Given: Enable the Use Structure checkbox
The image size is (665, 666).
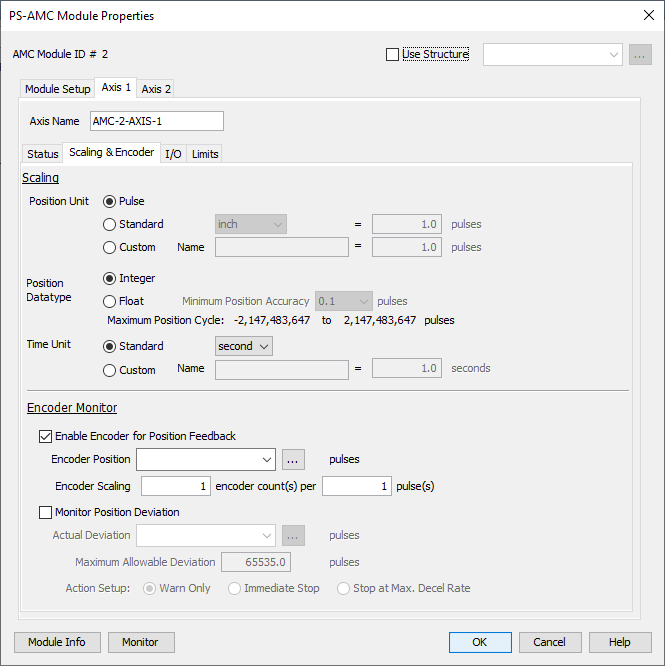Looking at the screenshot, I should (393, 55).
